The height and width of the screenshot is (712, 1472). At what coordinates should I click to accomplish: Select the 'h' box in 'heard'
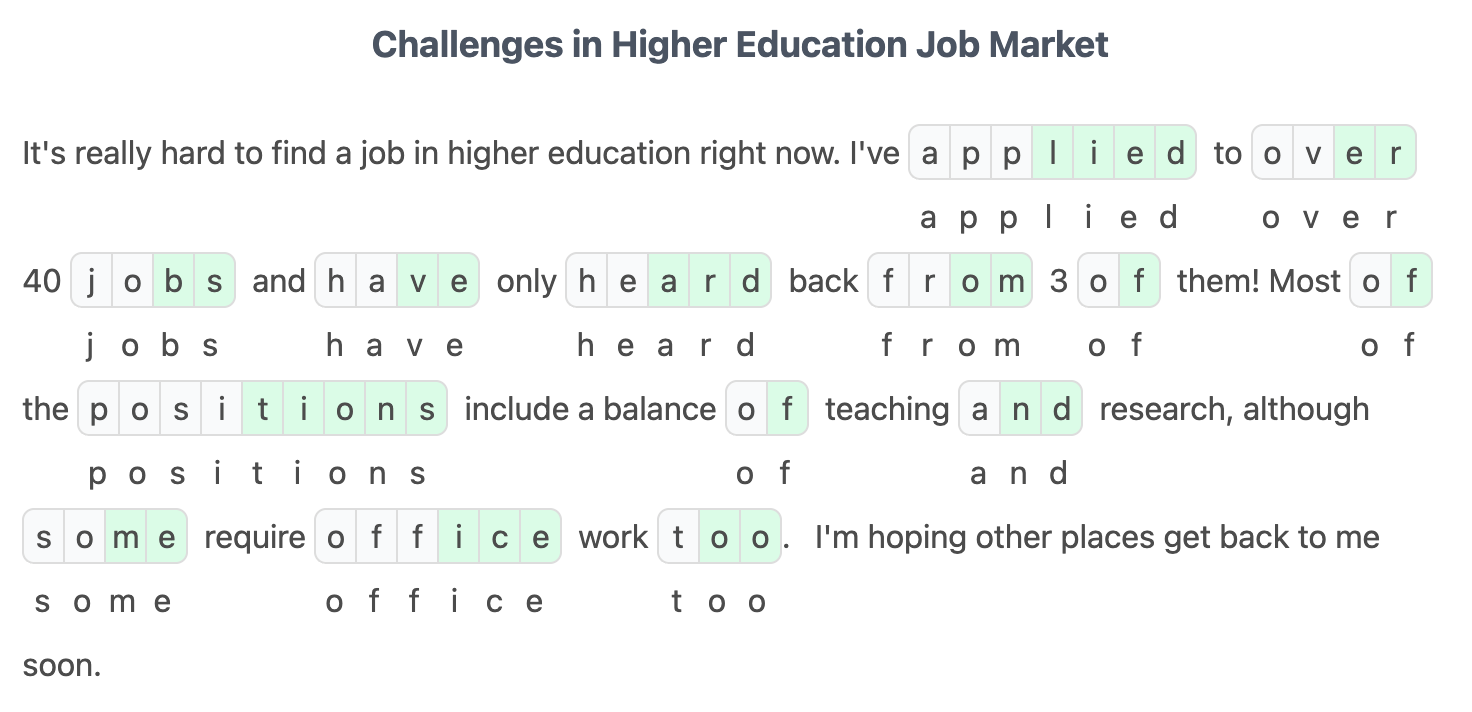pyautogui.click(x=587, y=281)
